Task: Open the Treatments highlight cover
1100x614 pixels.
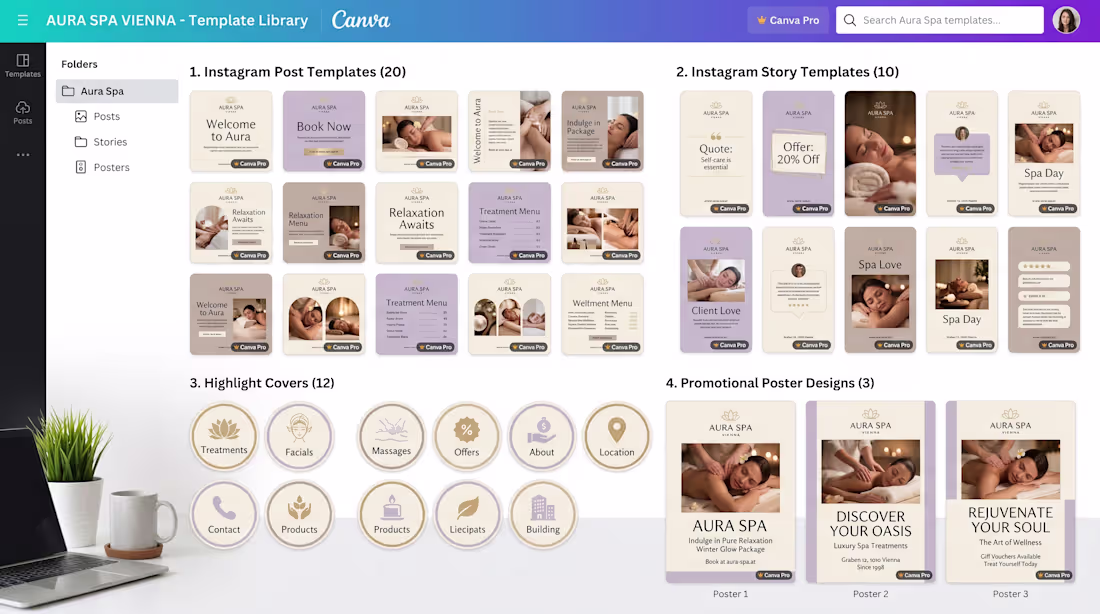Action: pos(224,436)
